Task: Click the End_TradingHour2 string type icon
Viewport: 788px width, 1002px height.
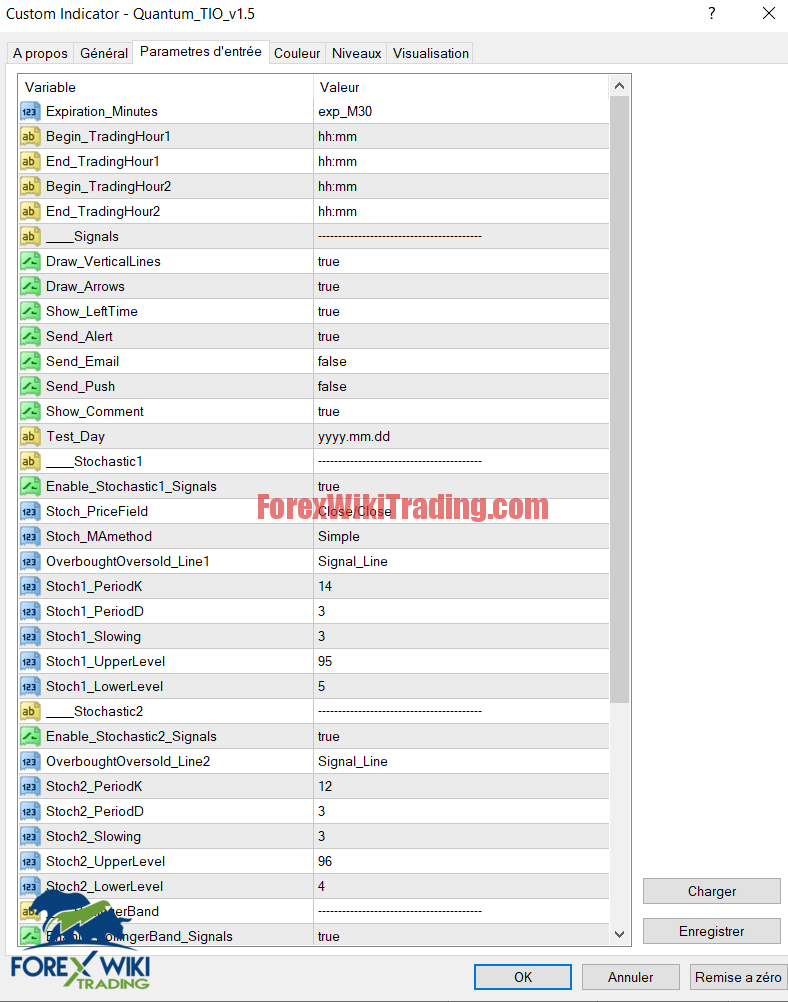Action: click(x=30, y=212)
